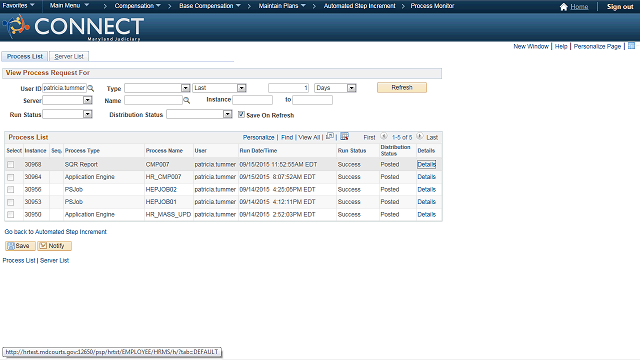The height and width of the screenshot is (360, 640).
Task: Click the Notify button
Action: point(54,246)
